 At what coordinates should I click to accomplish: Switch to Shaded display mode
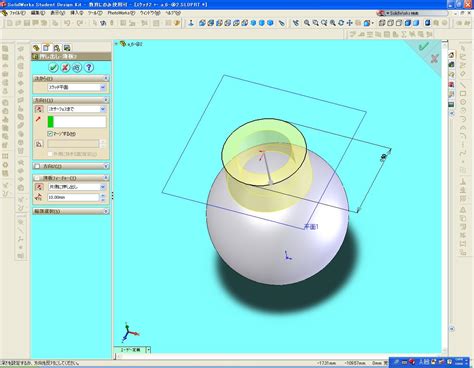(416, 23)
